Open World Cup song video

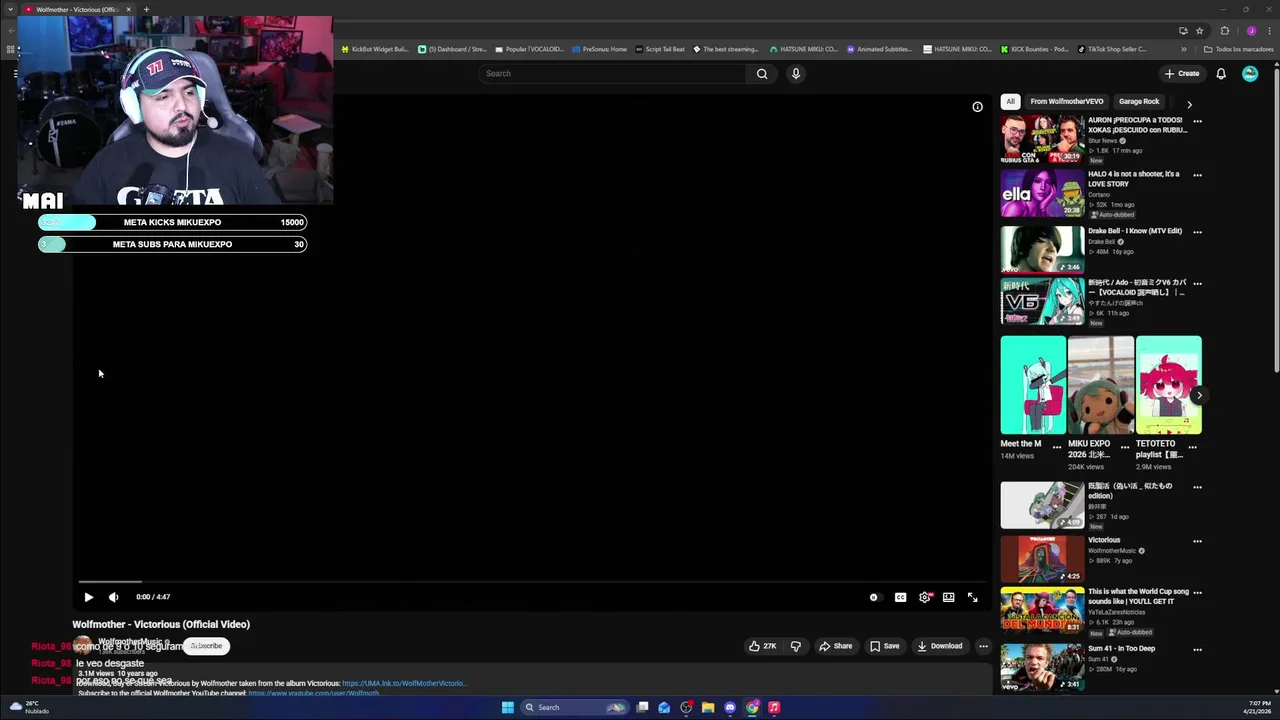pos(1042,611)
